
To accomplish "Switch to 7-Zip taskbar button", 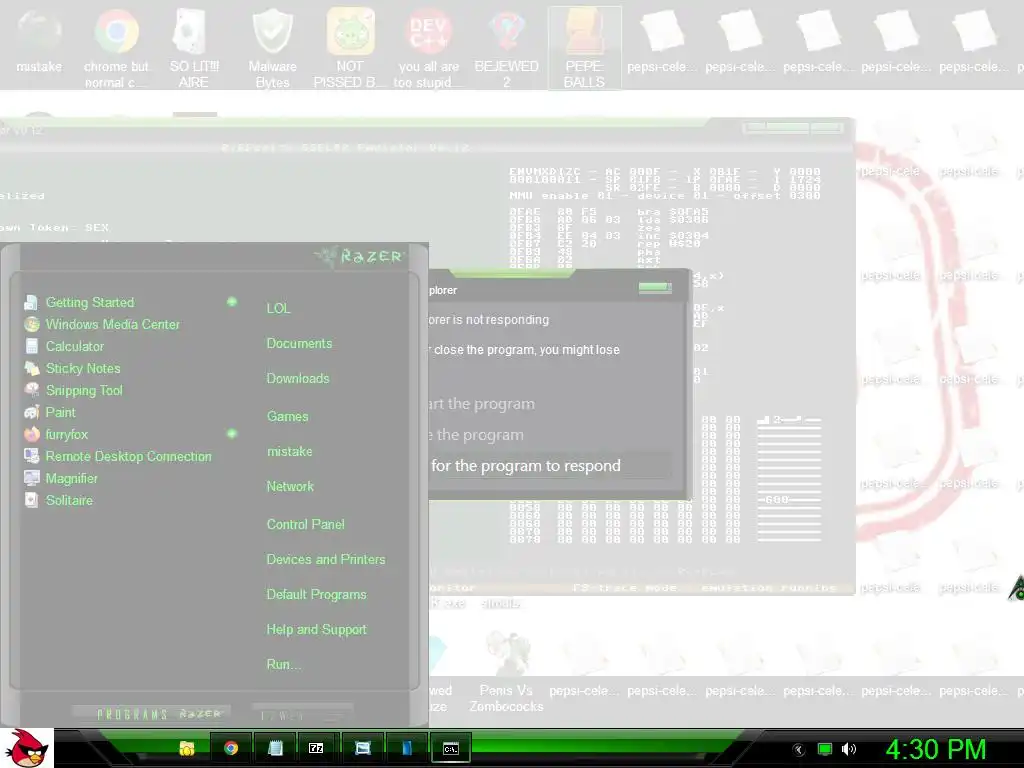I will pyautogui.click(x=317, y=748).
